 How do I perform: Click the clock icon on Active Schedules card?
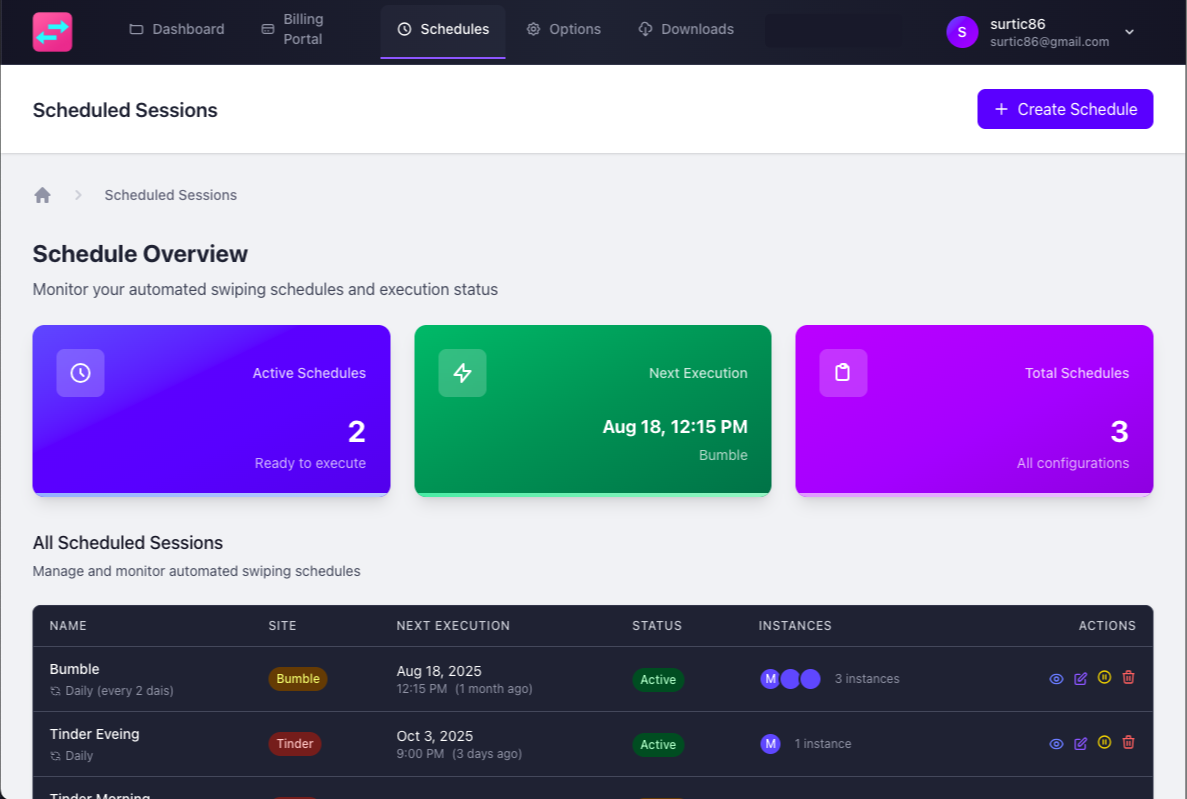click(x=80, y=373)
